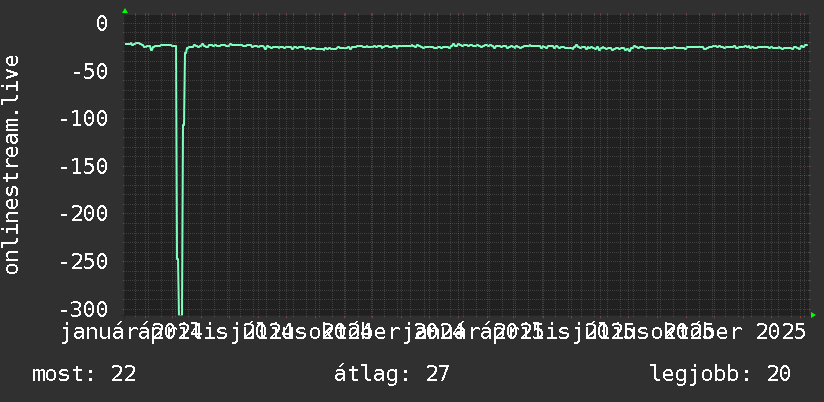The width and height of the screenshot is (824, 402).
Task: Click the -250 y-axis label
Action: click(x=84, y=261)
